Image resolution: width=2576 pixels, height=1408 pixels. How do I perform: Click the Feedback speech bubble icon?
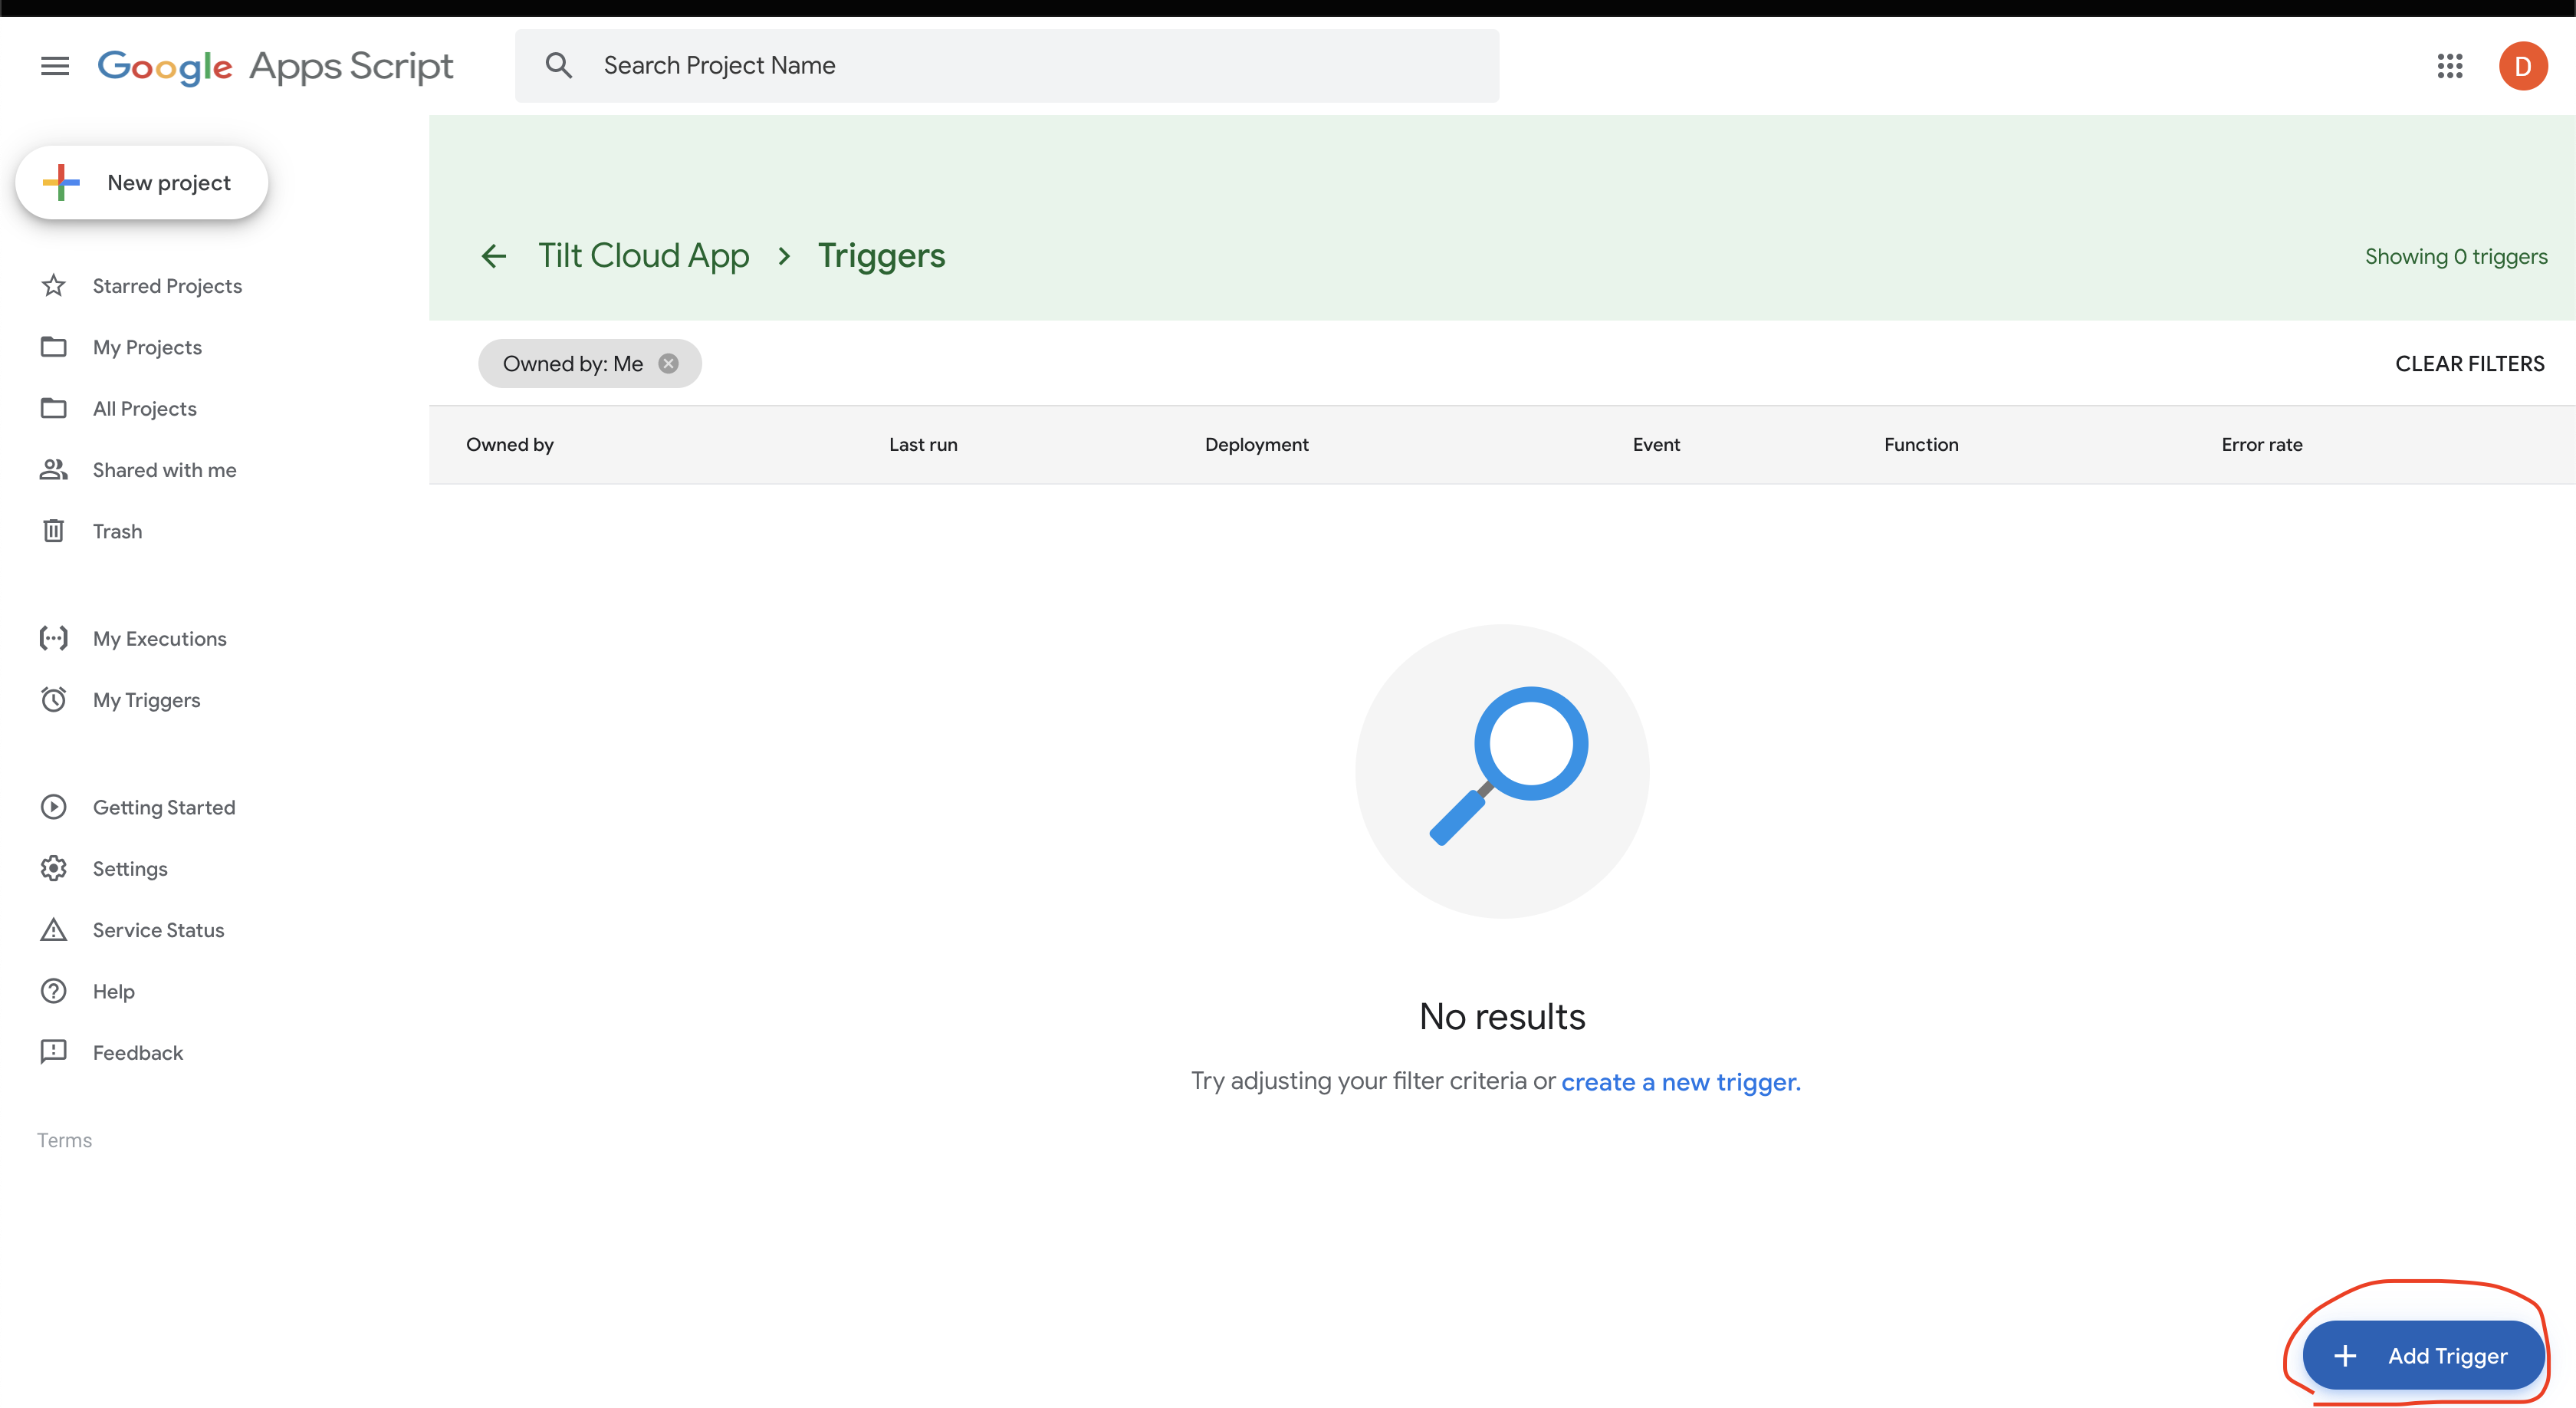(x=53, y=1052)
